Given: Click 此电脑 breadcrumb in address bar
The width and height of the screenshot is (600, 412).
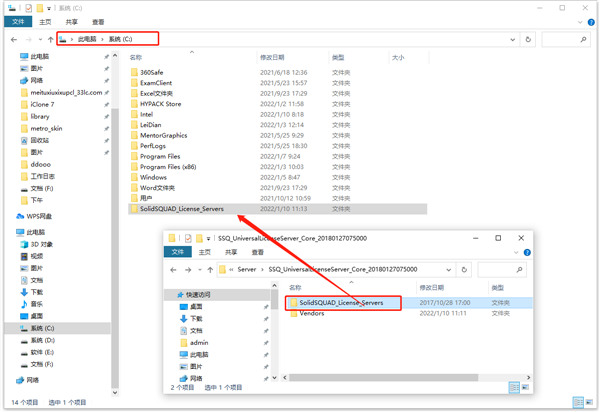Looking at the screenshot, I should tap(87, 39).
